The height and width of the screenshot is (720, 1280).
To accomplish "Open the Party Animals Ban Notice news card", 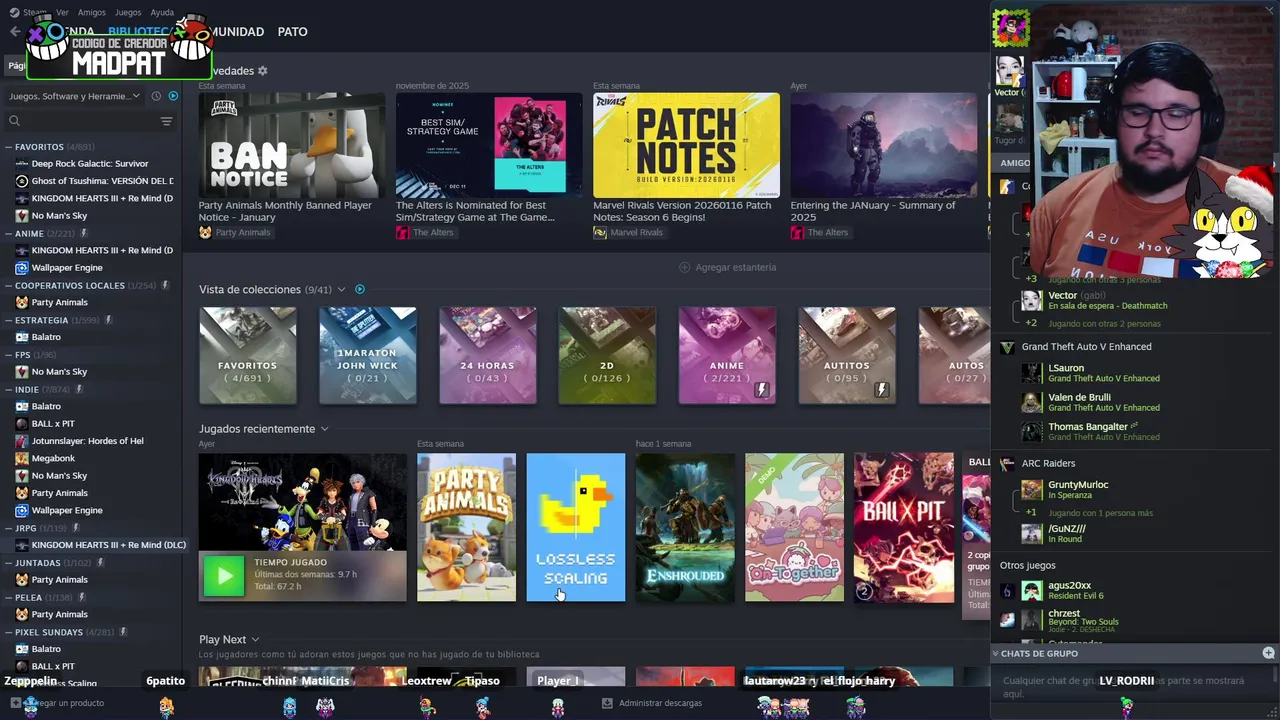I will coord(292,145).
